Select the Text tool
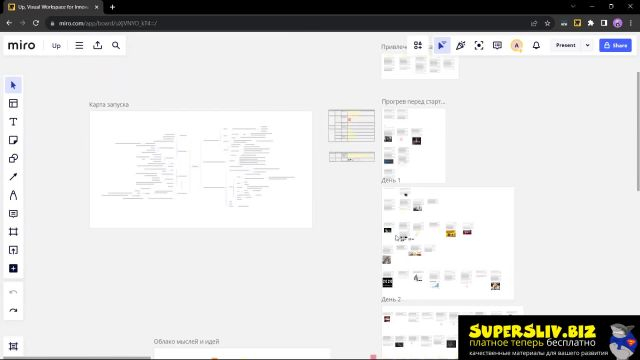The width and height of the screenshot is (640, 360). [13, 122]
